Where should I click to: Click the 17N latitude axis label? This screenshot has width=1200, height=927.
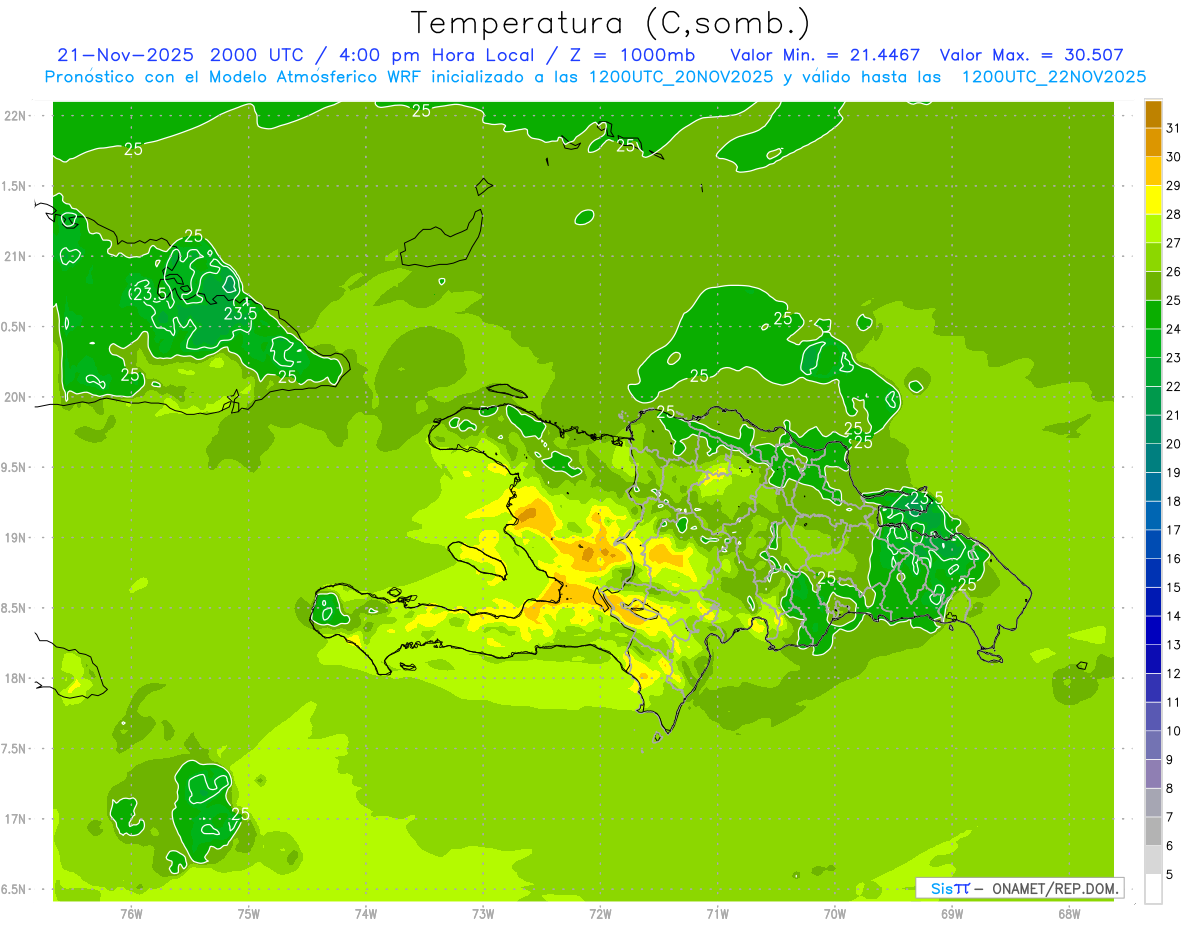tap(15, 819)
